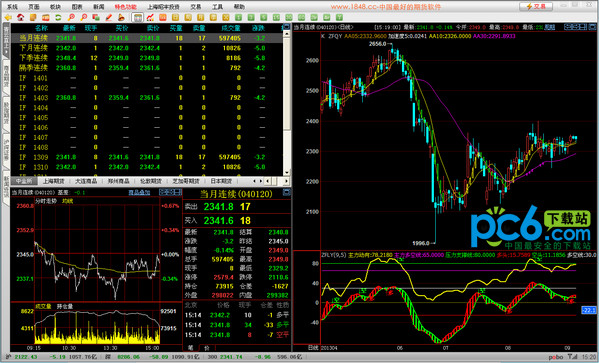Open the red trend chart icon
Viewport: 599px width, 363px height.
(150, 17)
